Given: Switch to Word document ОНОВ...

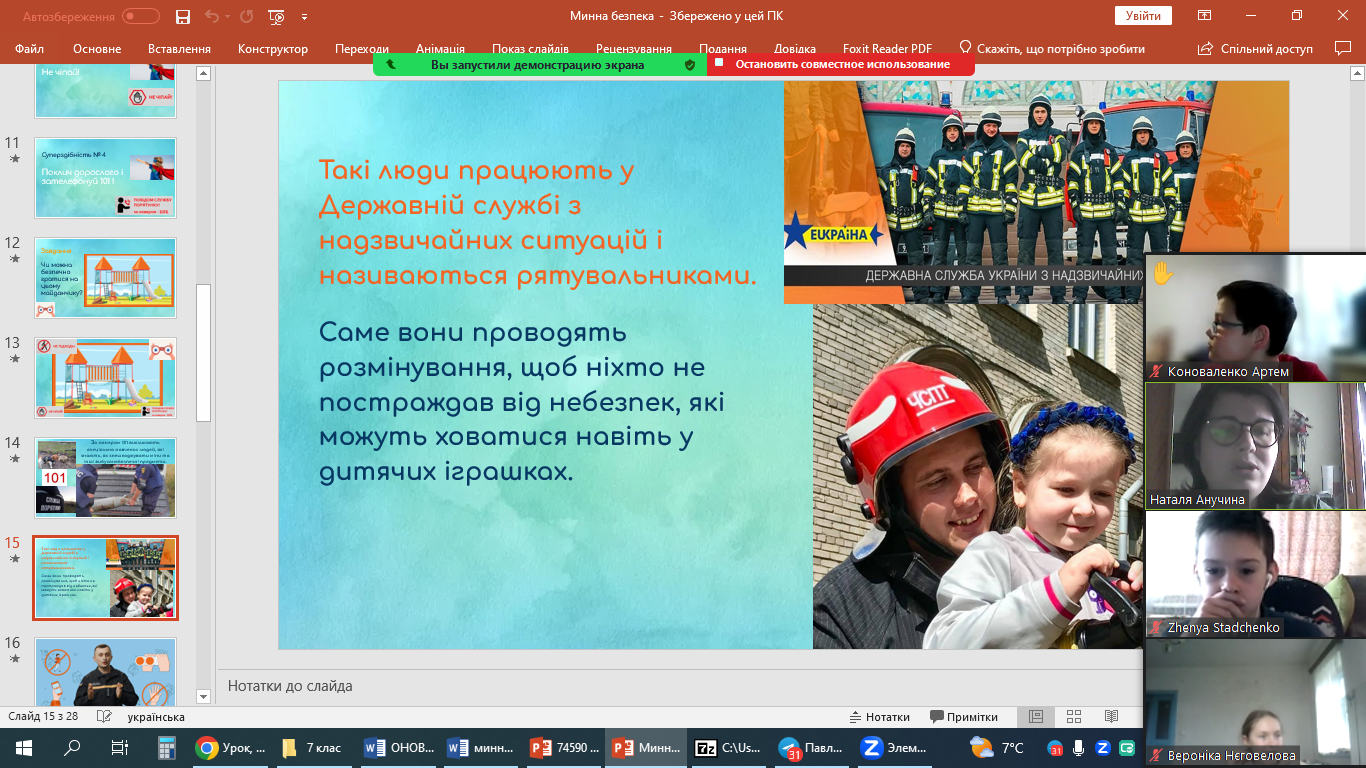Looking at the screenshot, I should tap(398, 747).
